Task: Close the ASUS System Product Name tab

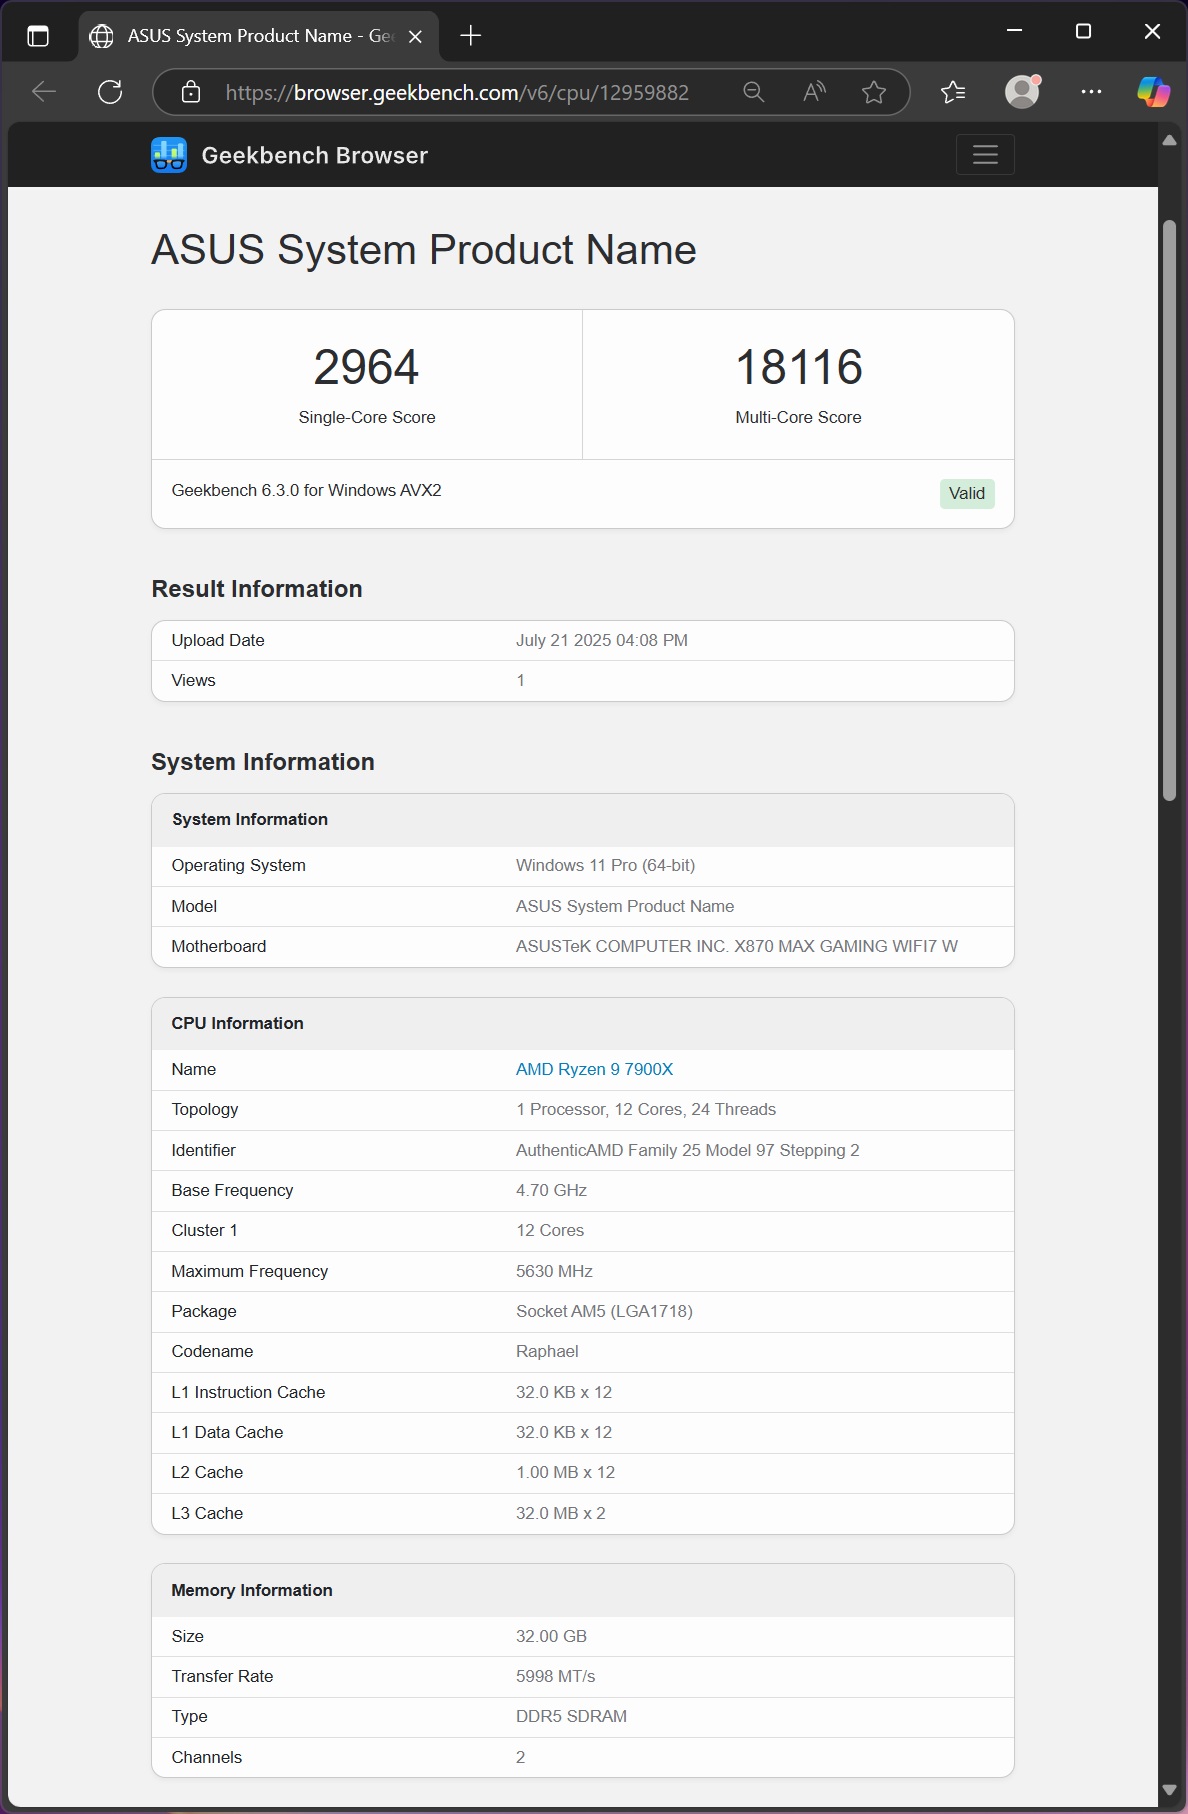Action: pyautogui.click(x=416, y=36)
